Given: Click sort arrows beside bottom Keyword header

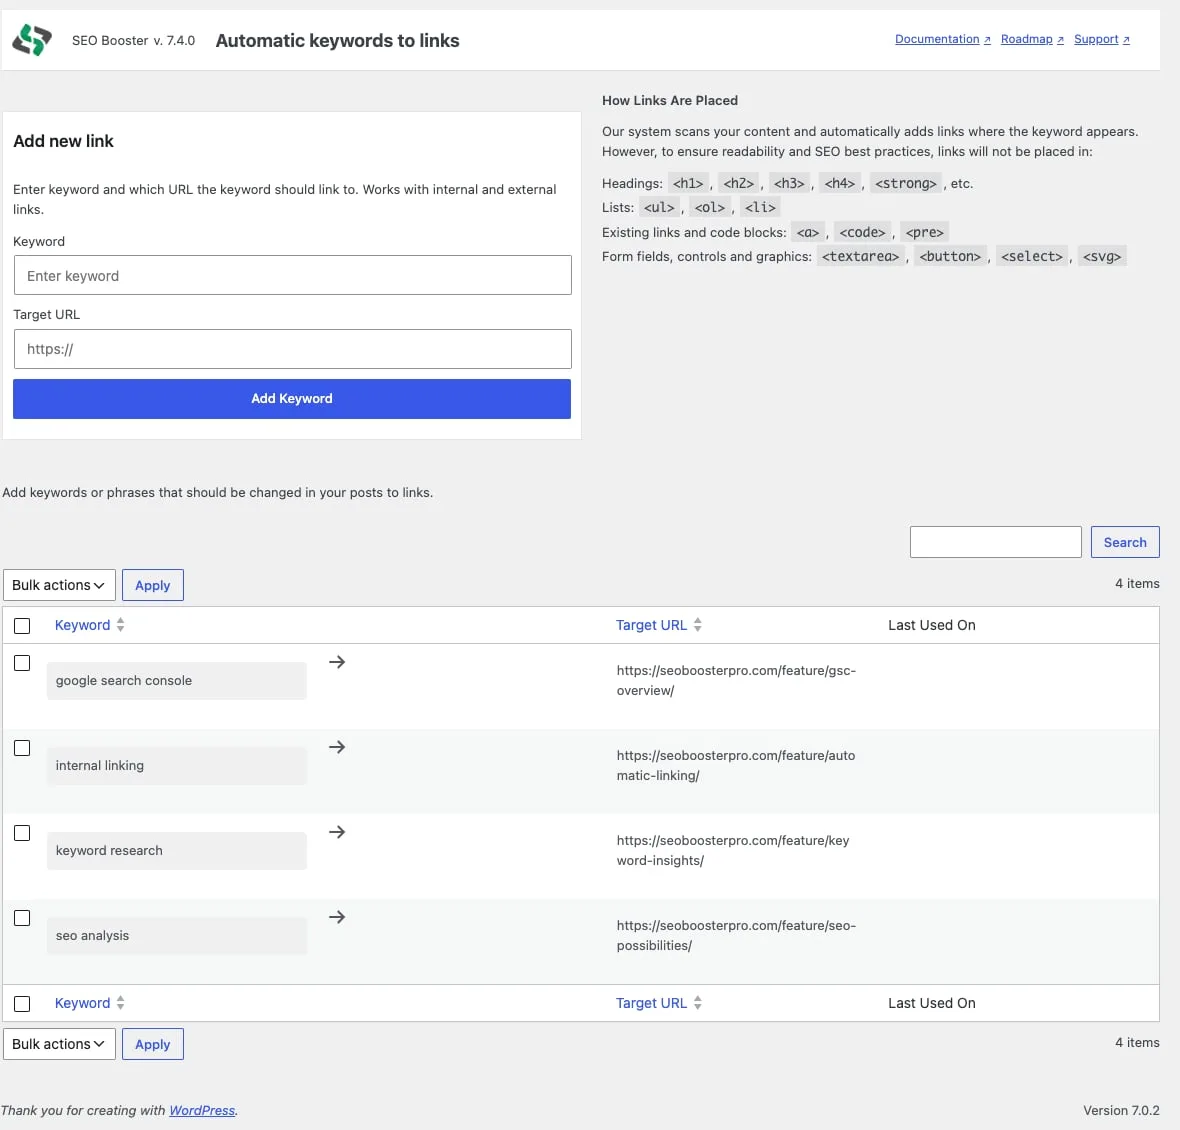Looking at the screenshot, I should pyautogui.click(x=120, y=1003).
